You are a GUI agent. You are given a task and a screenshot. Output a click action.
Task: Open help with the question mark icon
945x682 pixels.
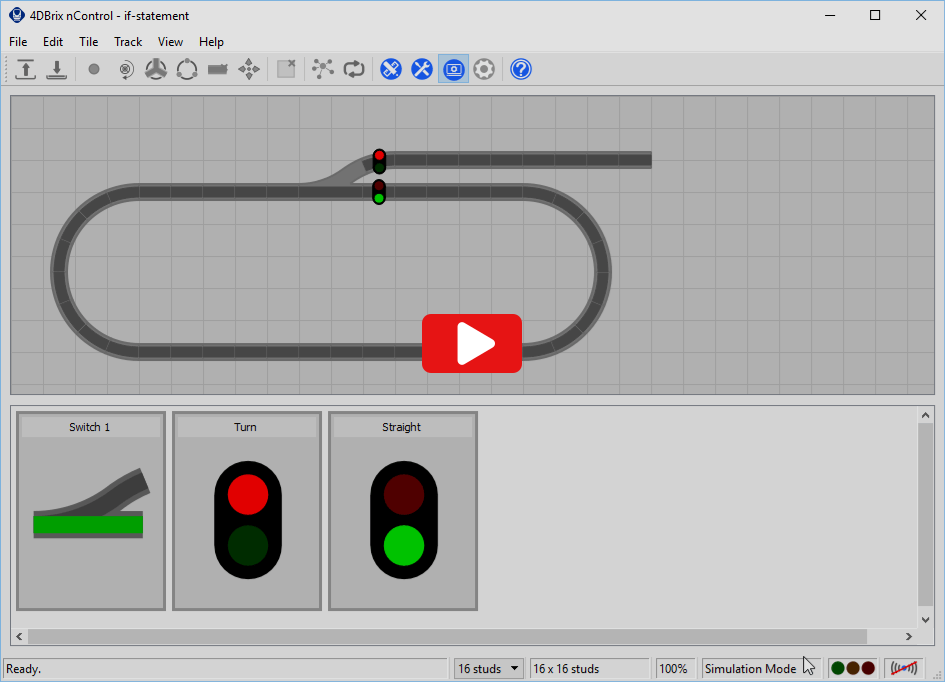(521, 69)
